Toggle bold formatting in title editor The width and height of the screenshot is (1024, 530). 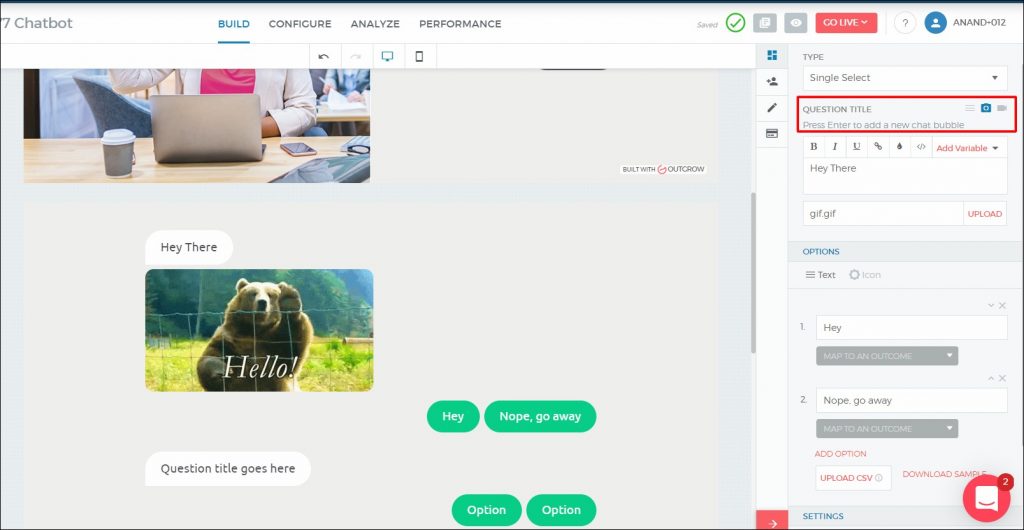click(x=814, y=147)
